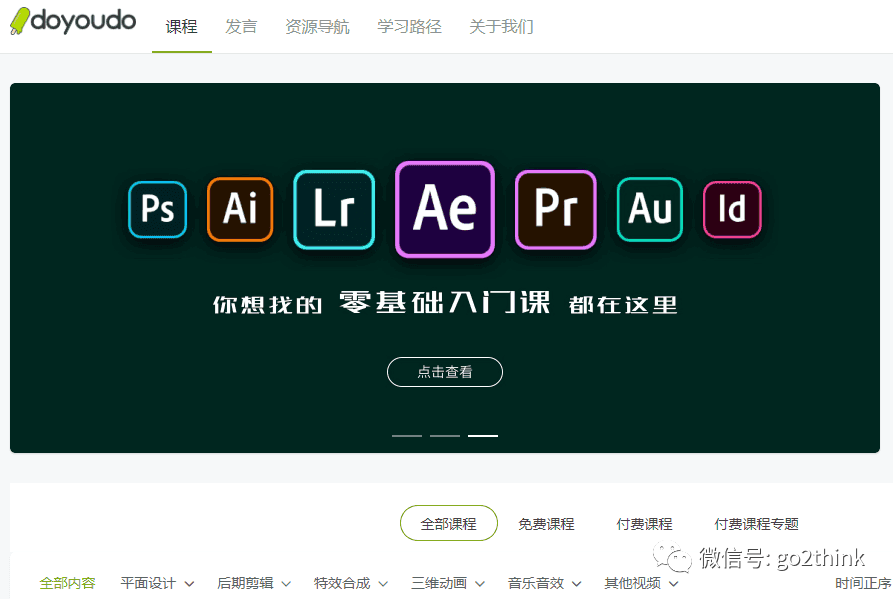
Task: Select the After Effects Ae icon
Action: tap(445, 209)
